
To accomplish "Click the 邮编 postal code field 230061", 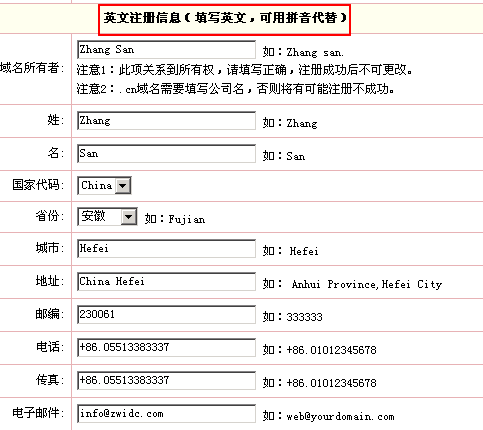I will click(166, 315).
